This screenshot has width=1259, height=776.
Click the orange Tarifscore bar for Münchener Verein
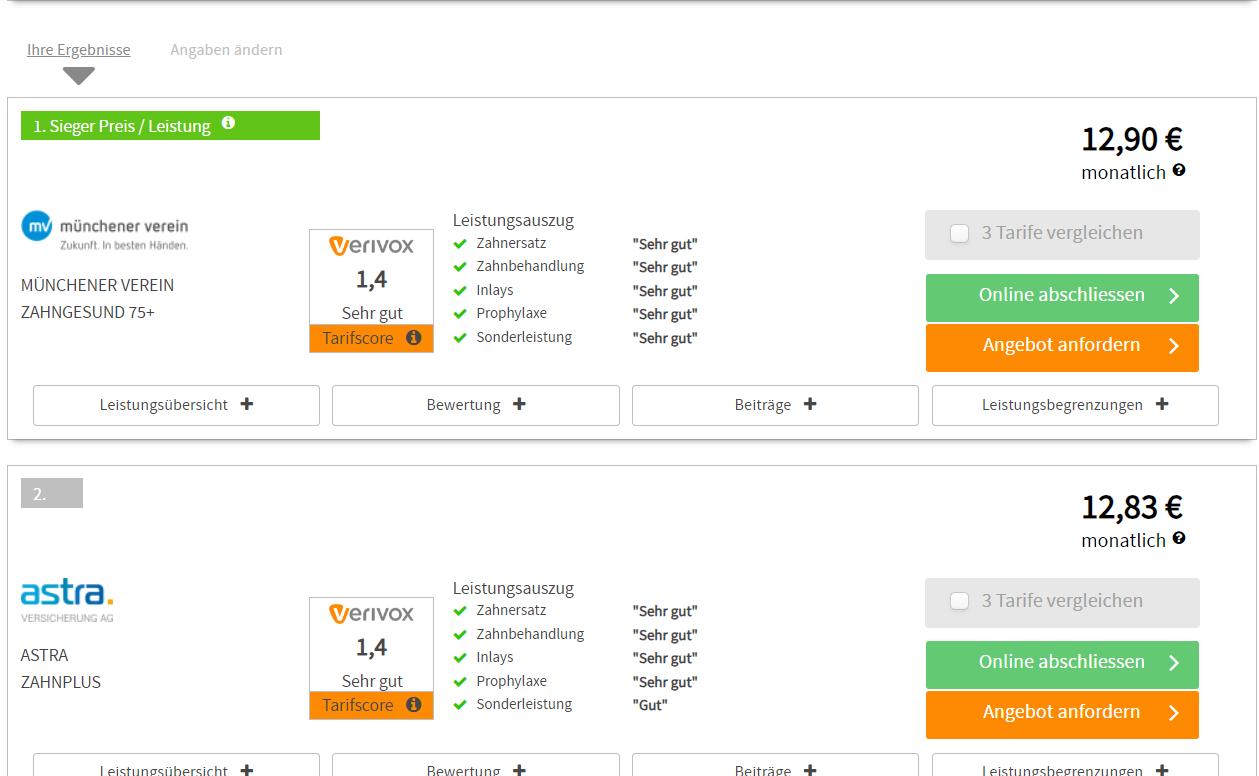pyautogui.click(x=358, y=339)
